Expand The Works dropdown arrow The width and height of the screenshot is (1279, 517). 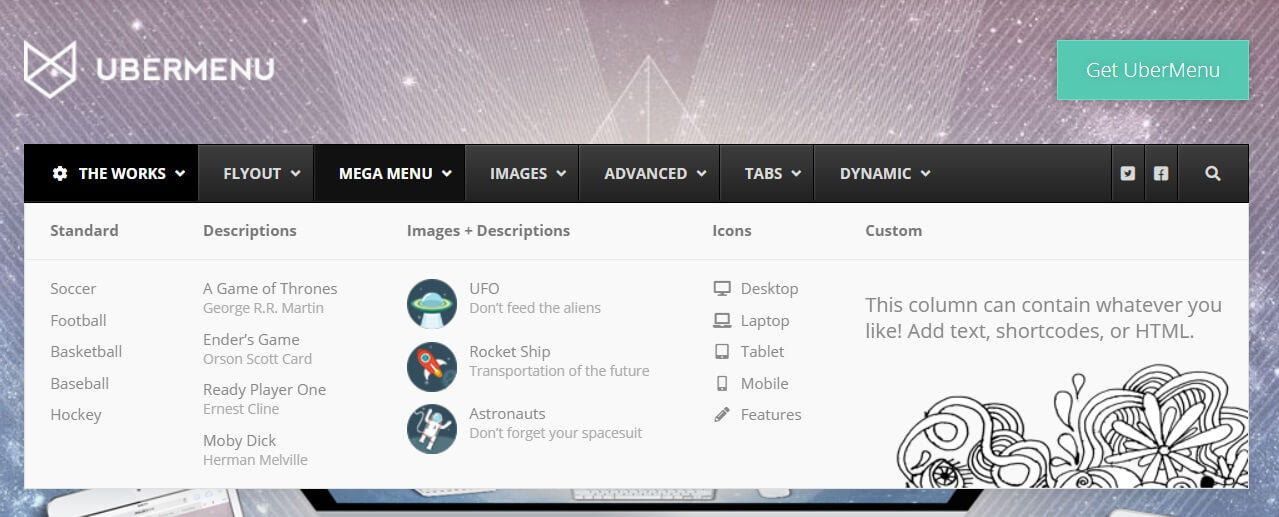(x=180, y=173)
